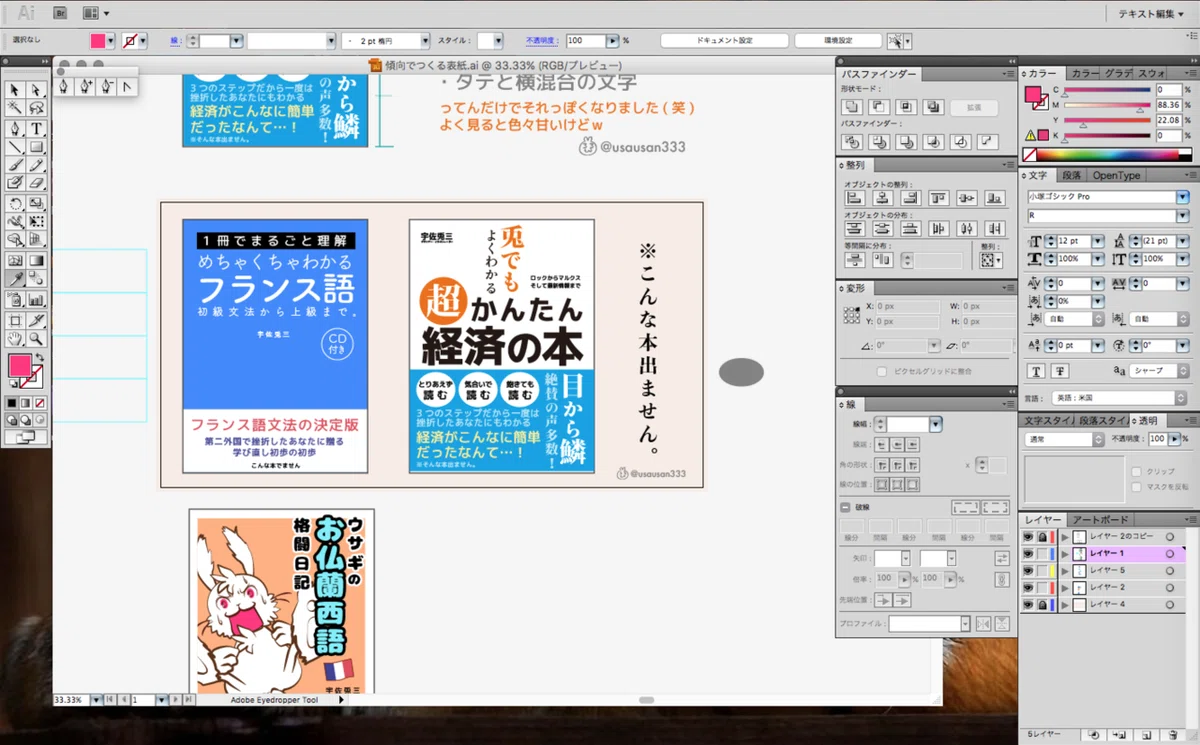Switch to グラデ gradient tab
This screenshot has height=745, width=1200.
(1118, 74)
